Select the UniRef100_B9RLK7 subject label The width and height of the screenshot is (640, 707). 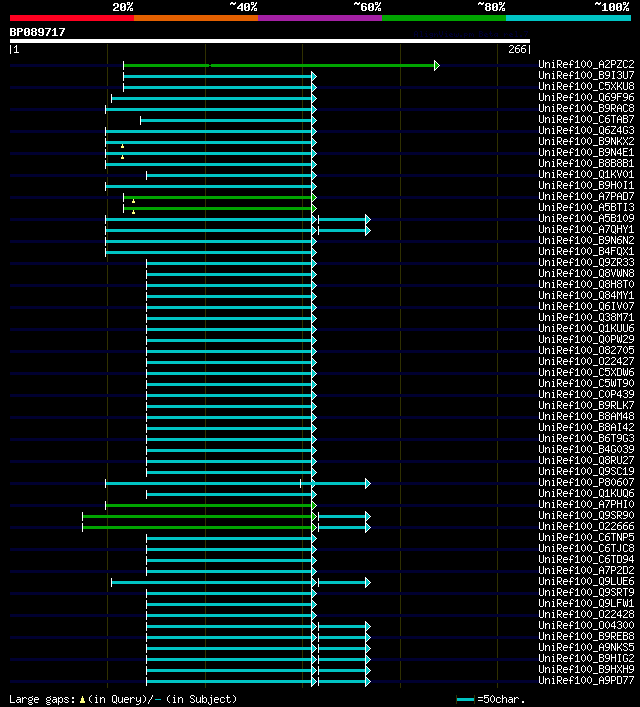point(586,405)
